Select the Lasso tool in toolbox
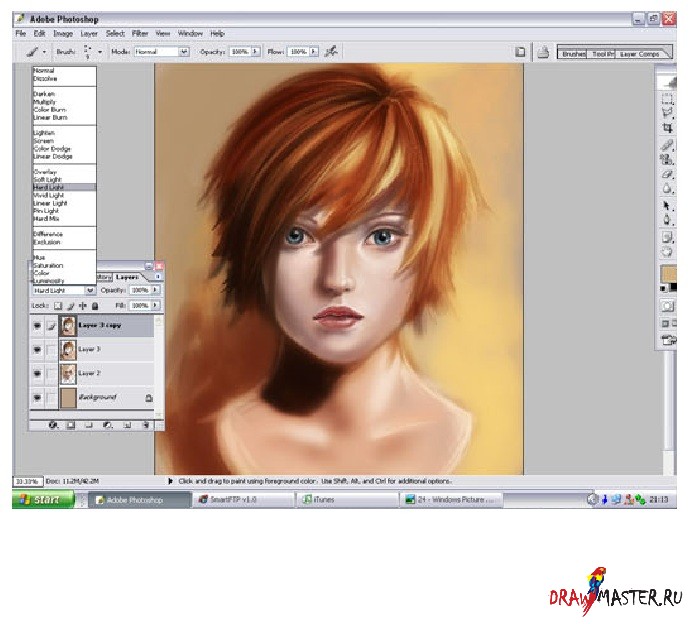The width and height of the screenshot is (690, 624). tap(667, 113)
